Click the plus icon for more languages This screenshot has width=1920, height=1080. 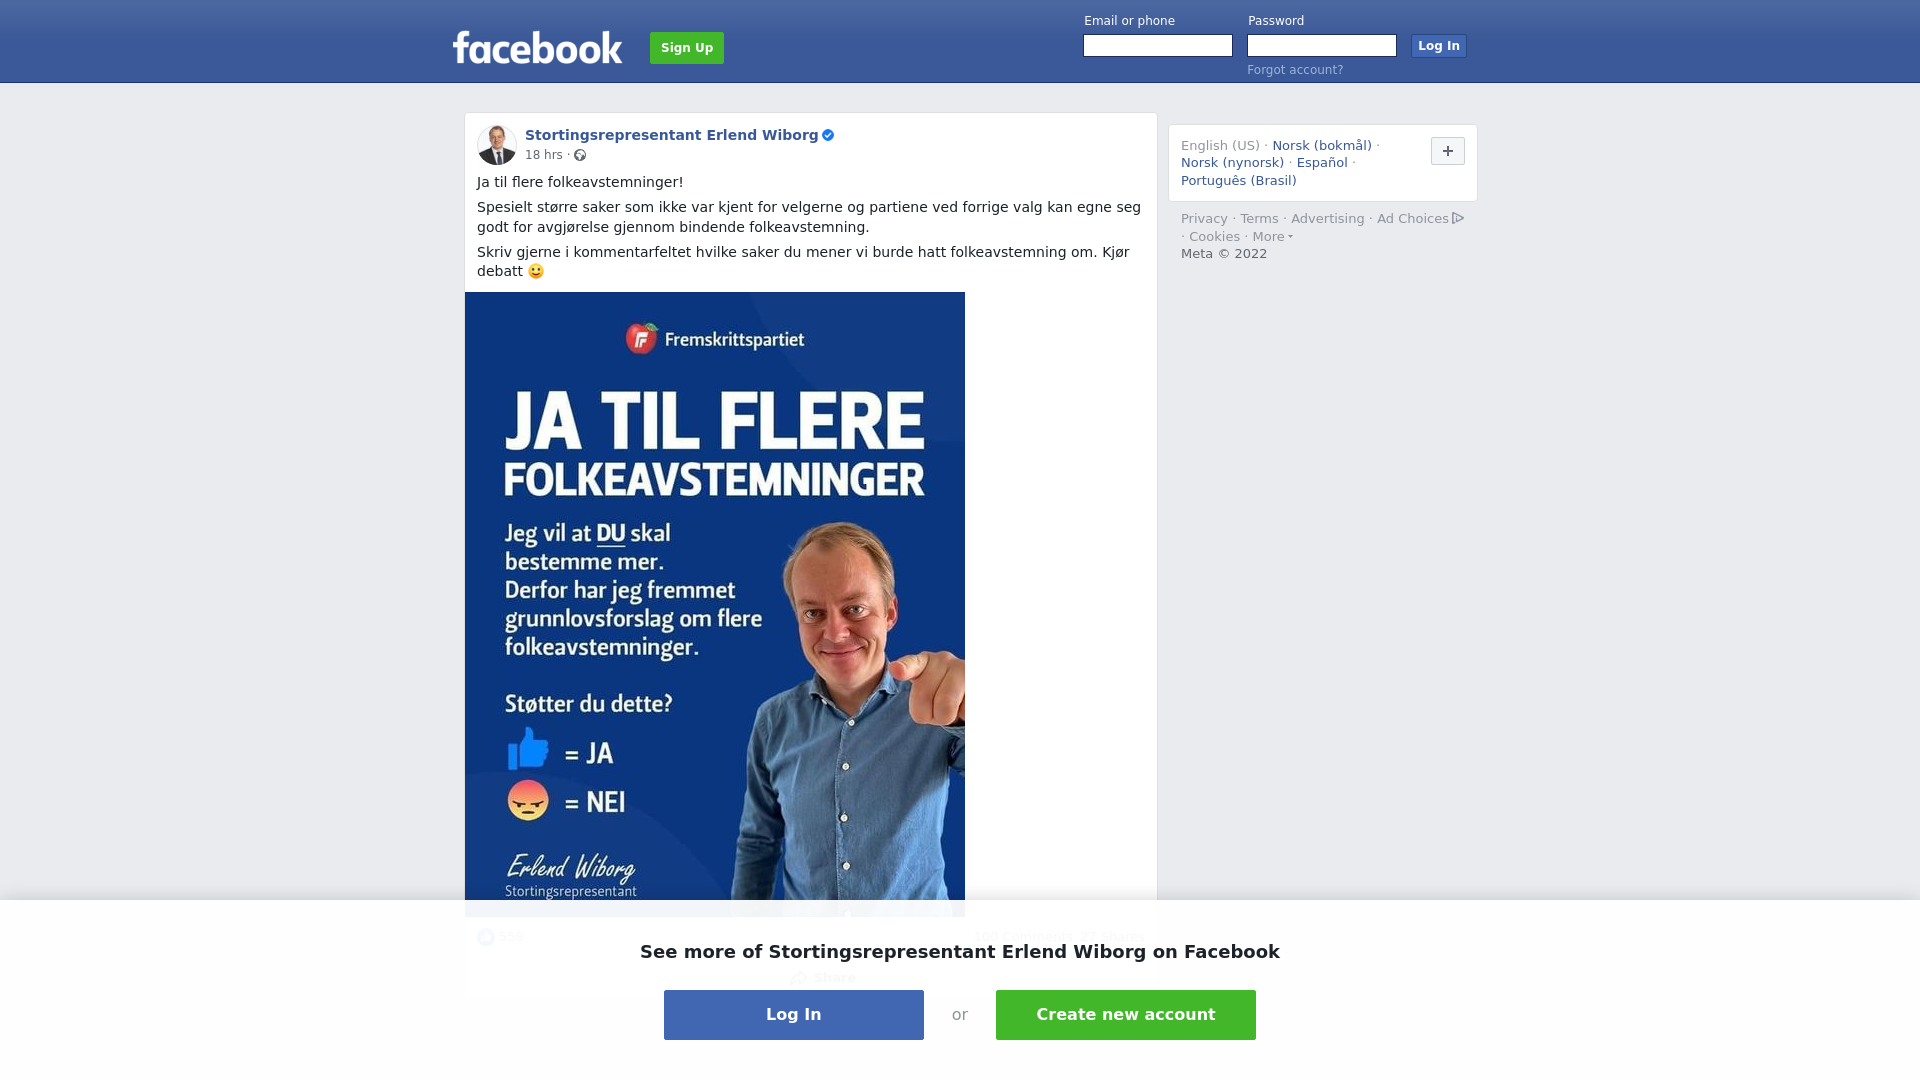coord(1447,151)
